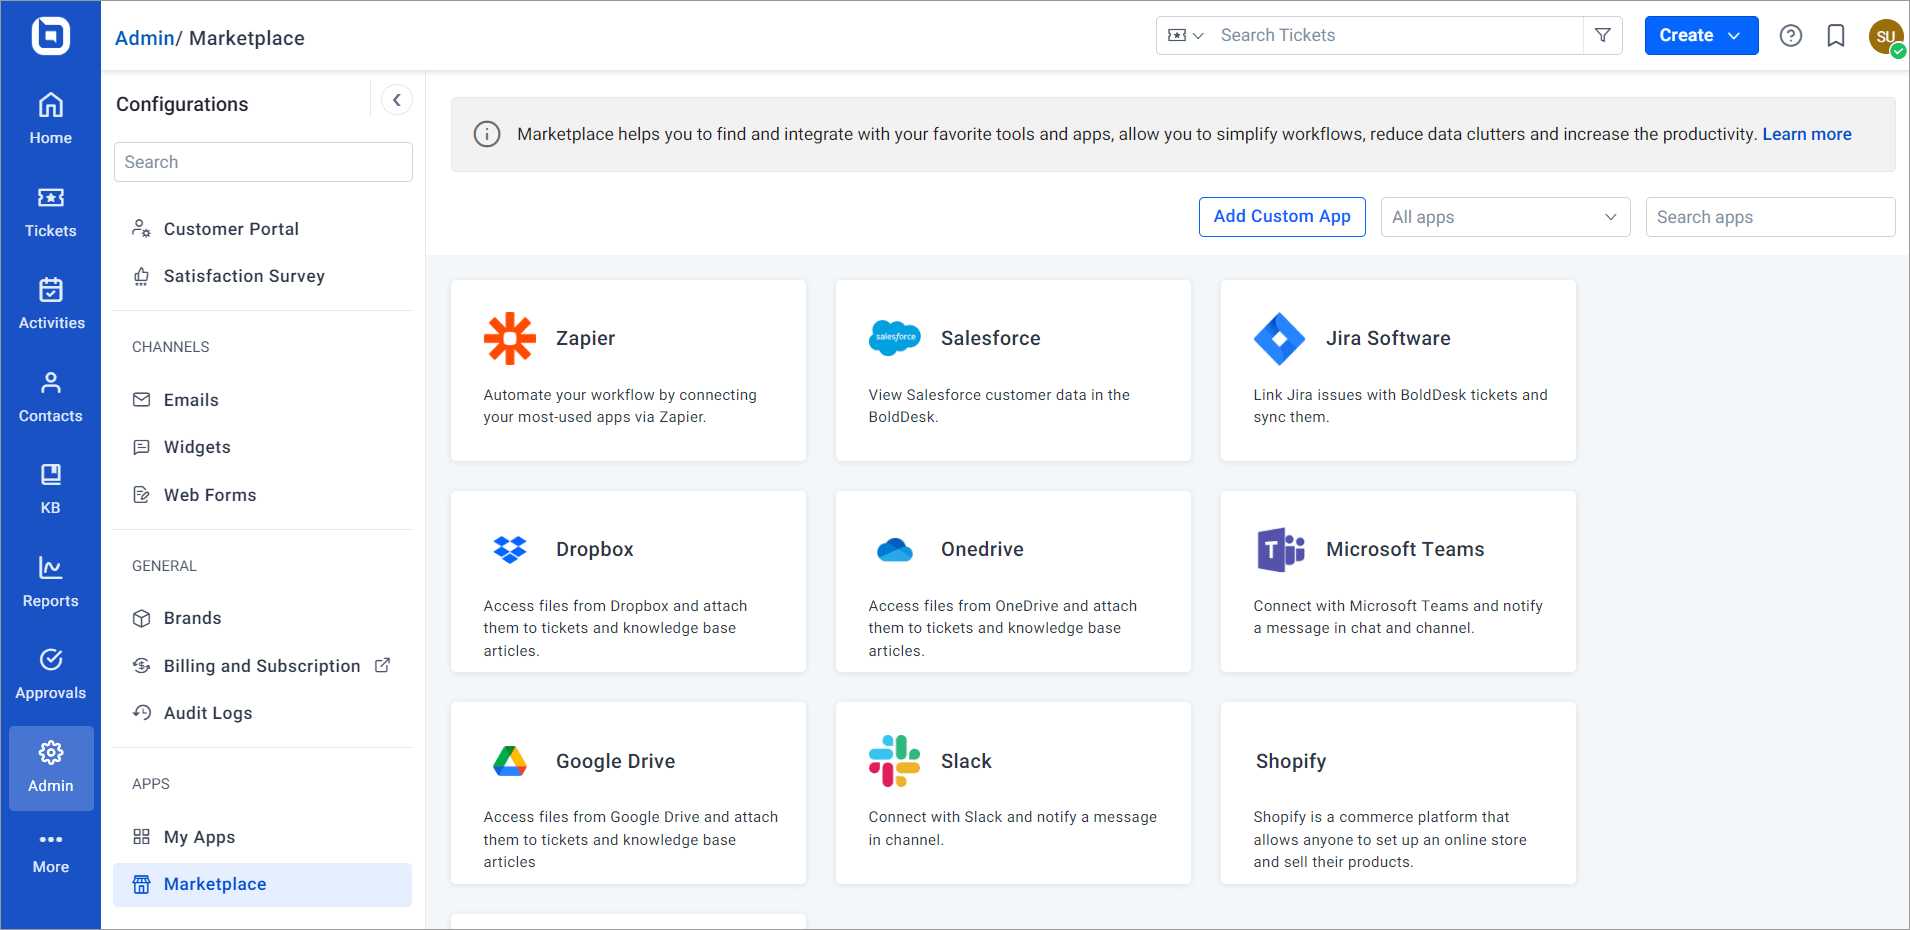Click the Dropbox app logo
The height and width of the screenshot is (930, 1910).
(510, 549)
